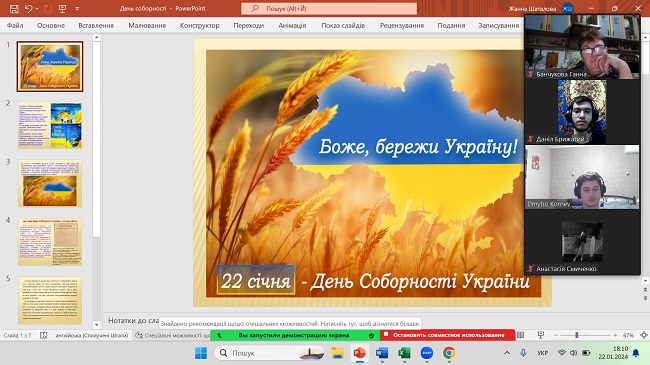Switch the УКР input language indicator
Screen dimensions: 650x365
click(x=542, y=353)
